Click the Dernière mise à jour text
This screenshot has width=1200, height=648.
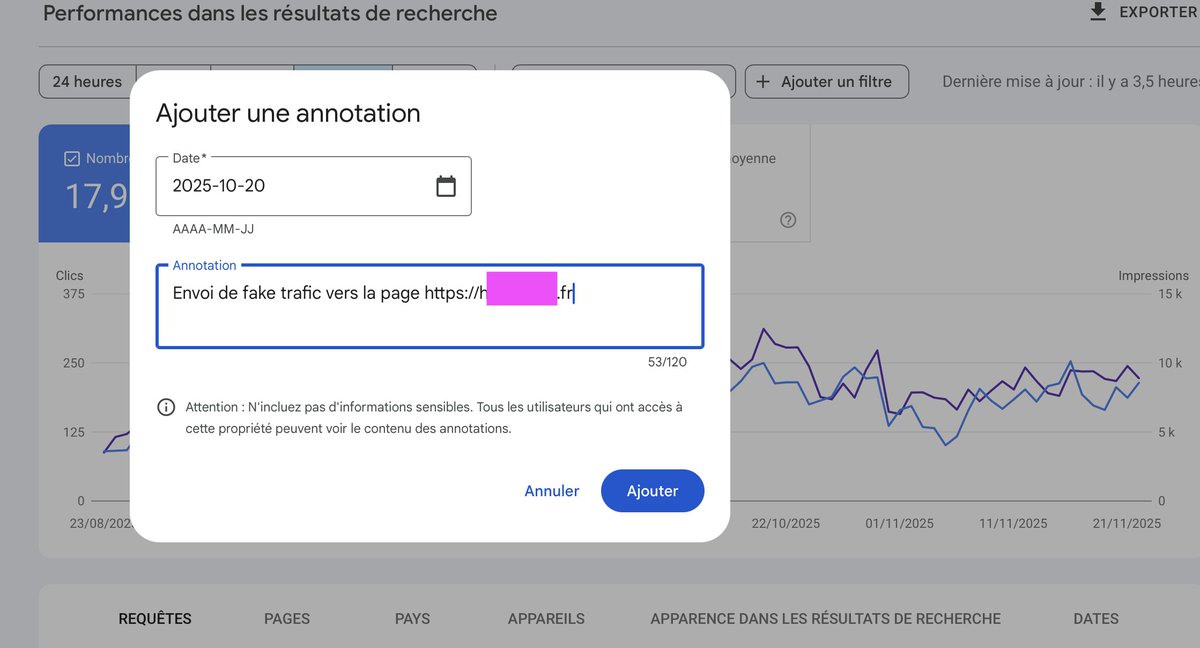click(1070, 82)
